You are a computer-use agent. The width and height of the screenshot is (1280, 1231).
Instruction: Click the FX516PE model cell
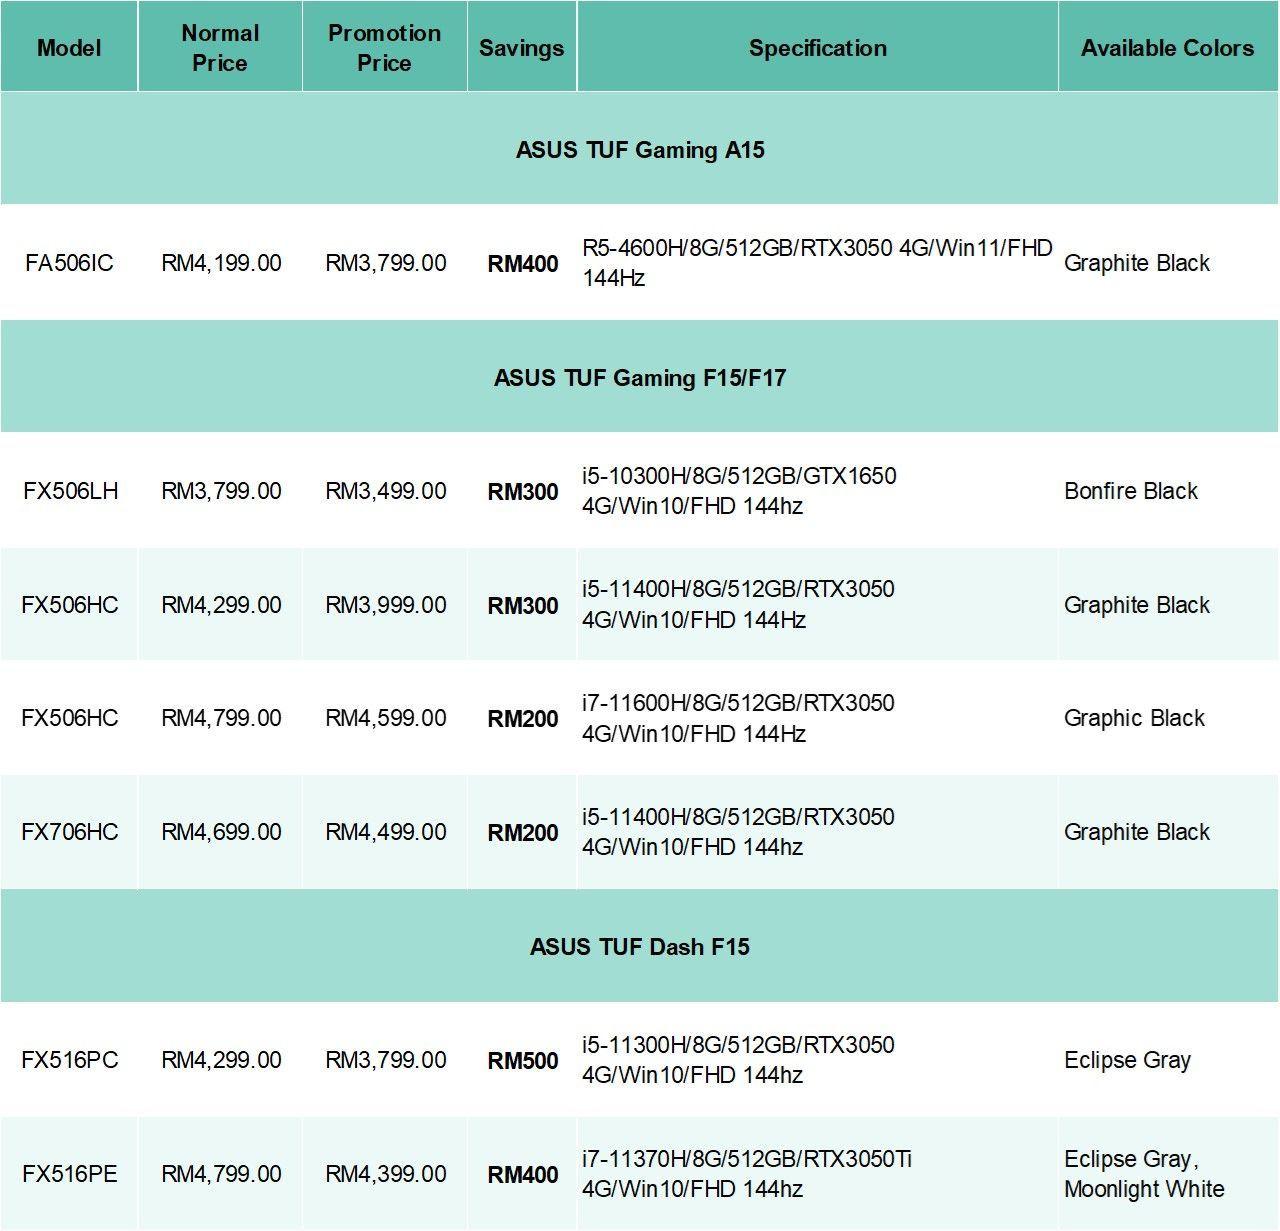[69, 1174]
